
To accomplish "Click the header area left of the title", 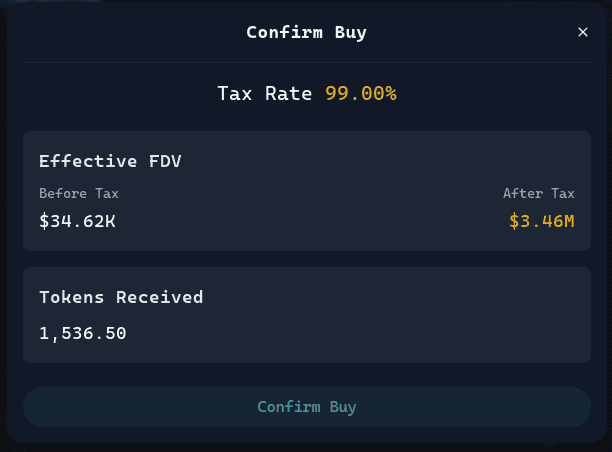I will pyautogui.click(x=120, y=32).
